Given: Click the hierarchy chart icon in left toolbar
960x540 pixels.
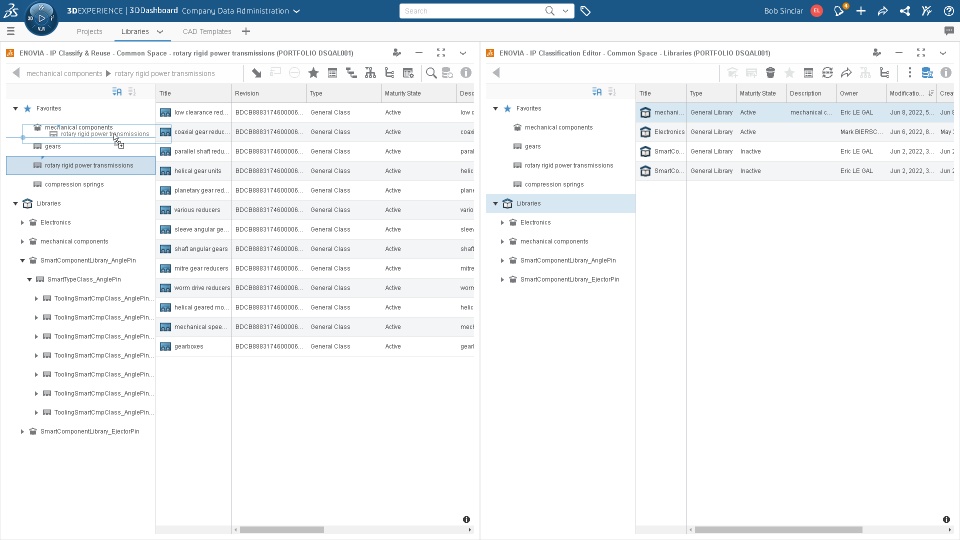Looking at the screenshot, I should click(370, 73).
